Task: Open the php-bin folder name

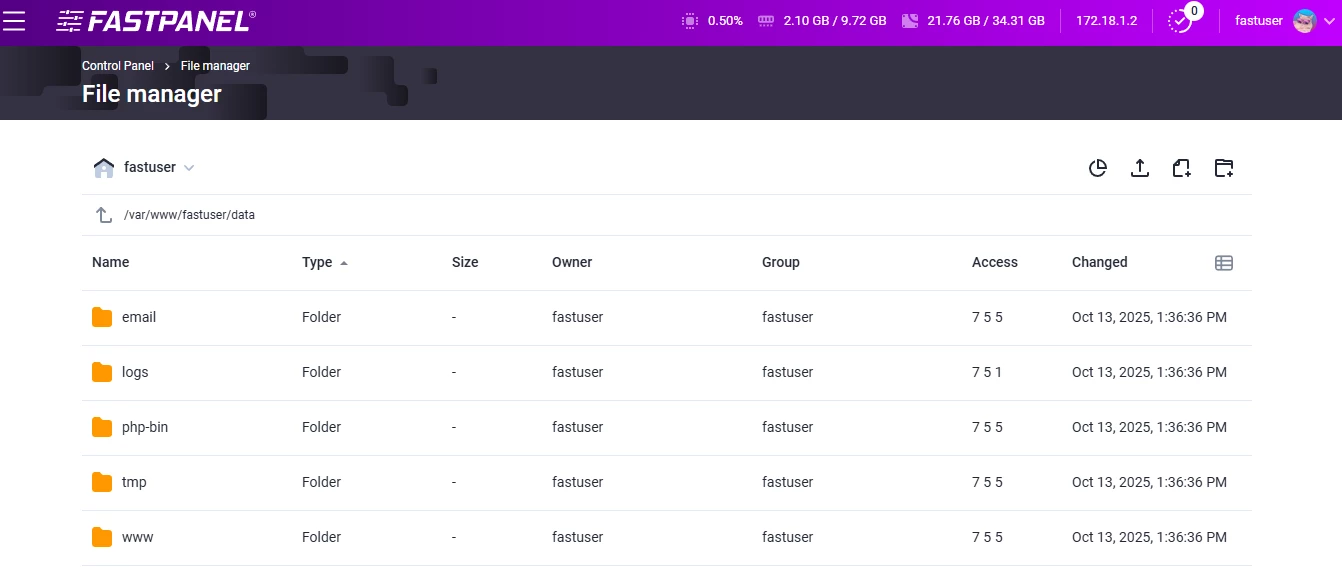Action: point(145,427)
